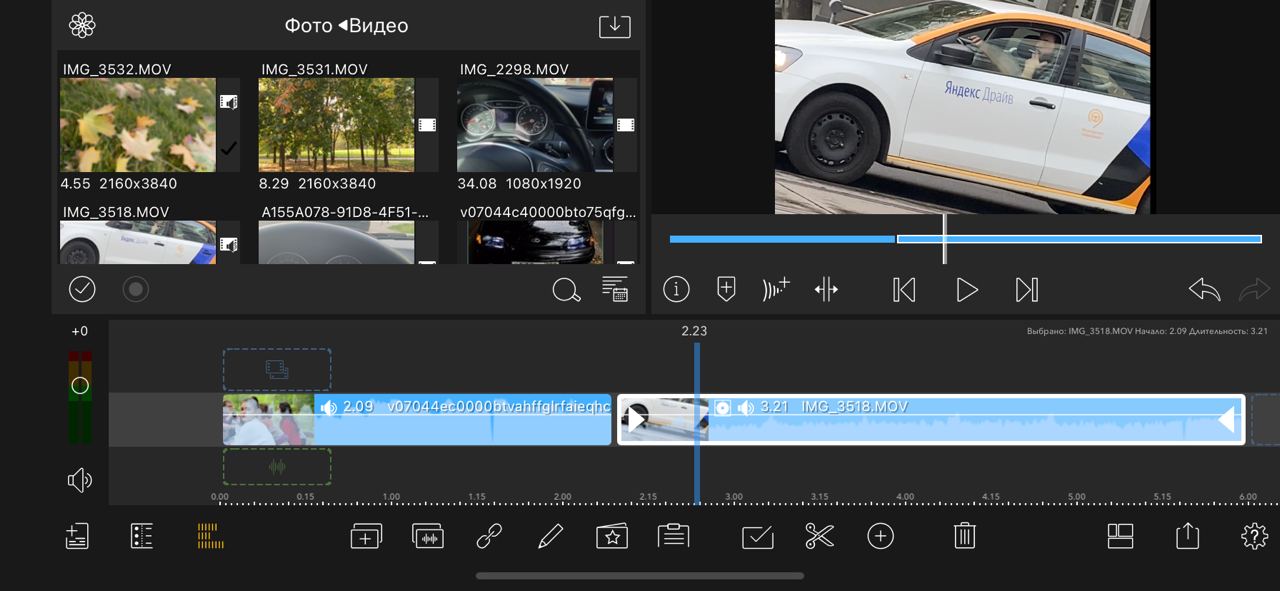Tap the film icon beside IMG_3532.MOV
The height and width of the screenshot is (591, 1280).
(229, 102)
